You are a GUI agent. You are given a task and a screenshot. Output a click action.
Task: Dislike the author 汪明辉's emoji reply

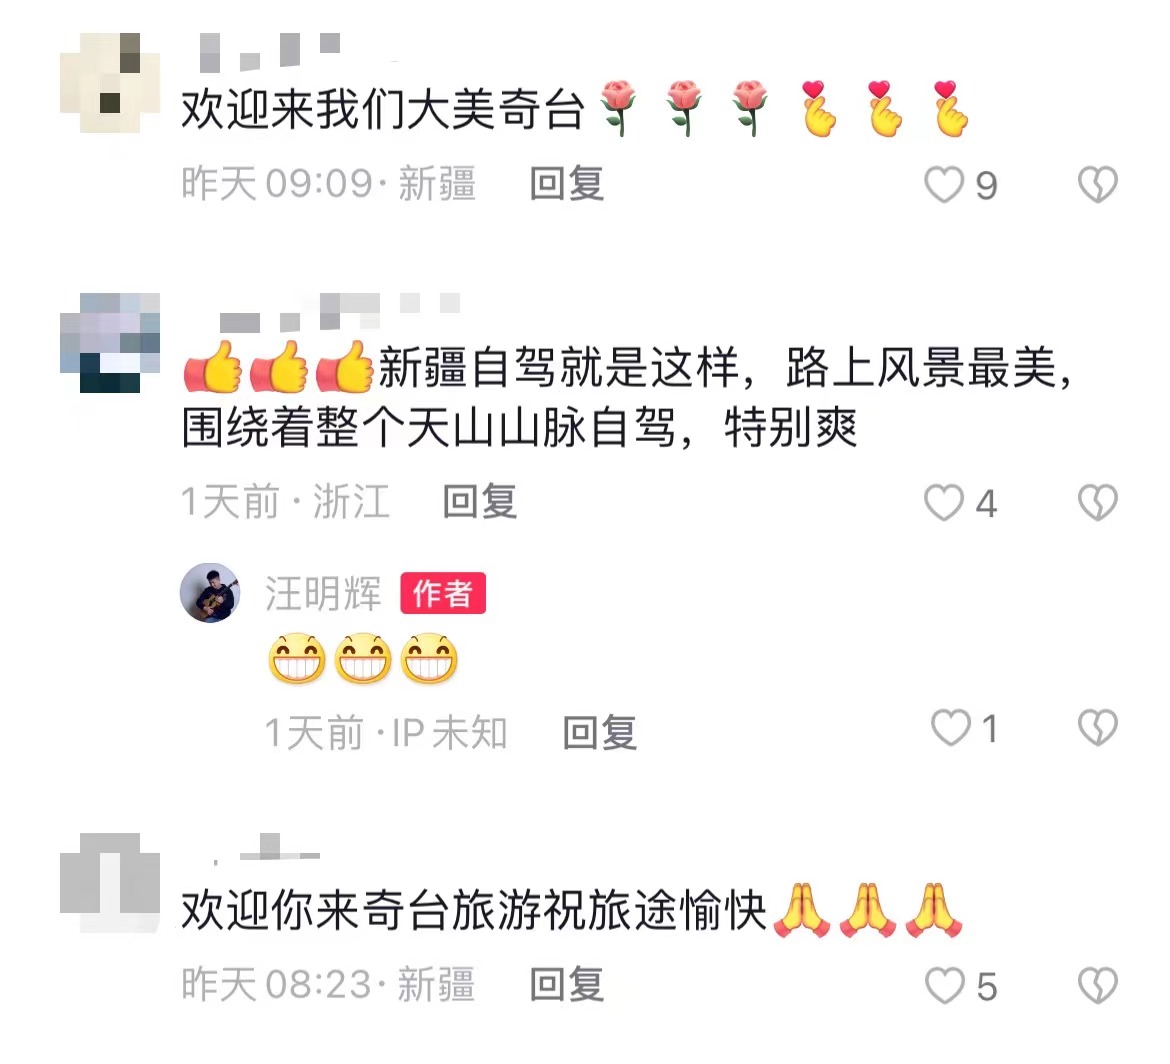[x=1098, y=727]
